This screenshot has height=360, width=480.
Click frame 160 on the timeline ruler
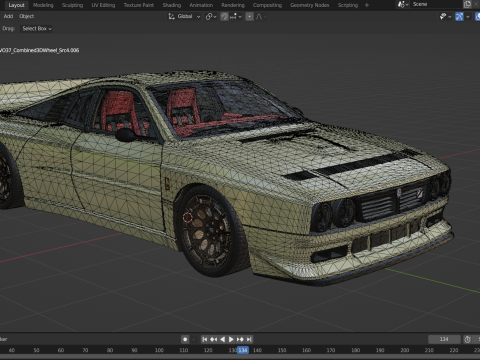click(306, 350)
